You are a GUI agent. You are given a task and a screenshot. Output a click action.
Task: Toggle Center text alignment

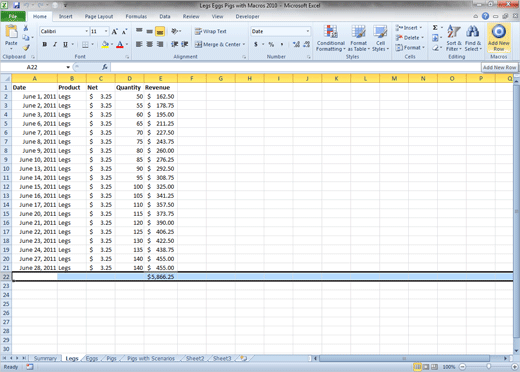coord(150,44)
